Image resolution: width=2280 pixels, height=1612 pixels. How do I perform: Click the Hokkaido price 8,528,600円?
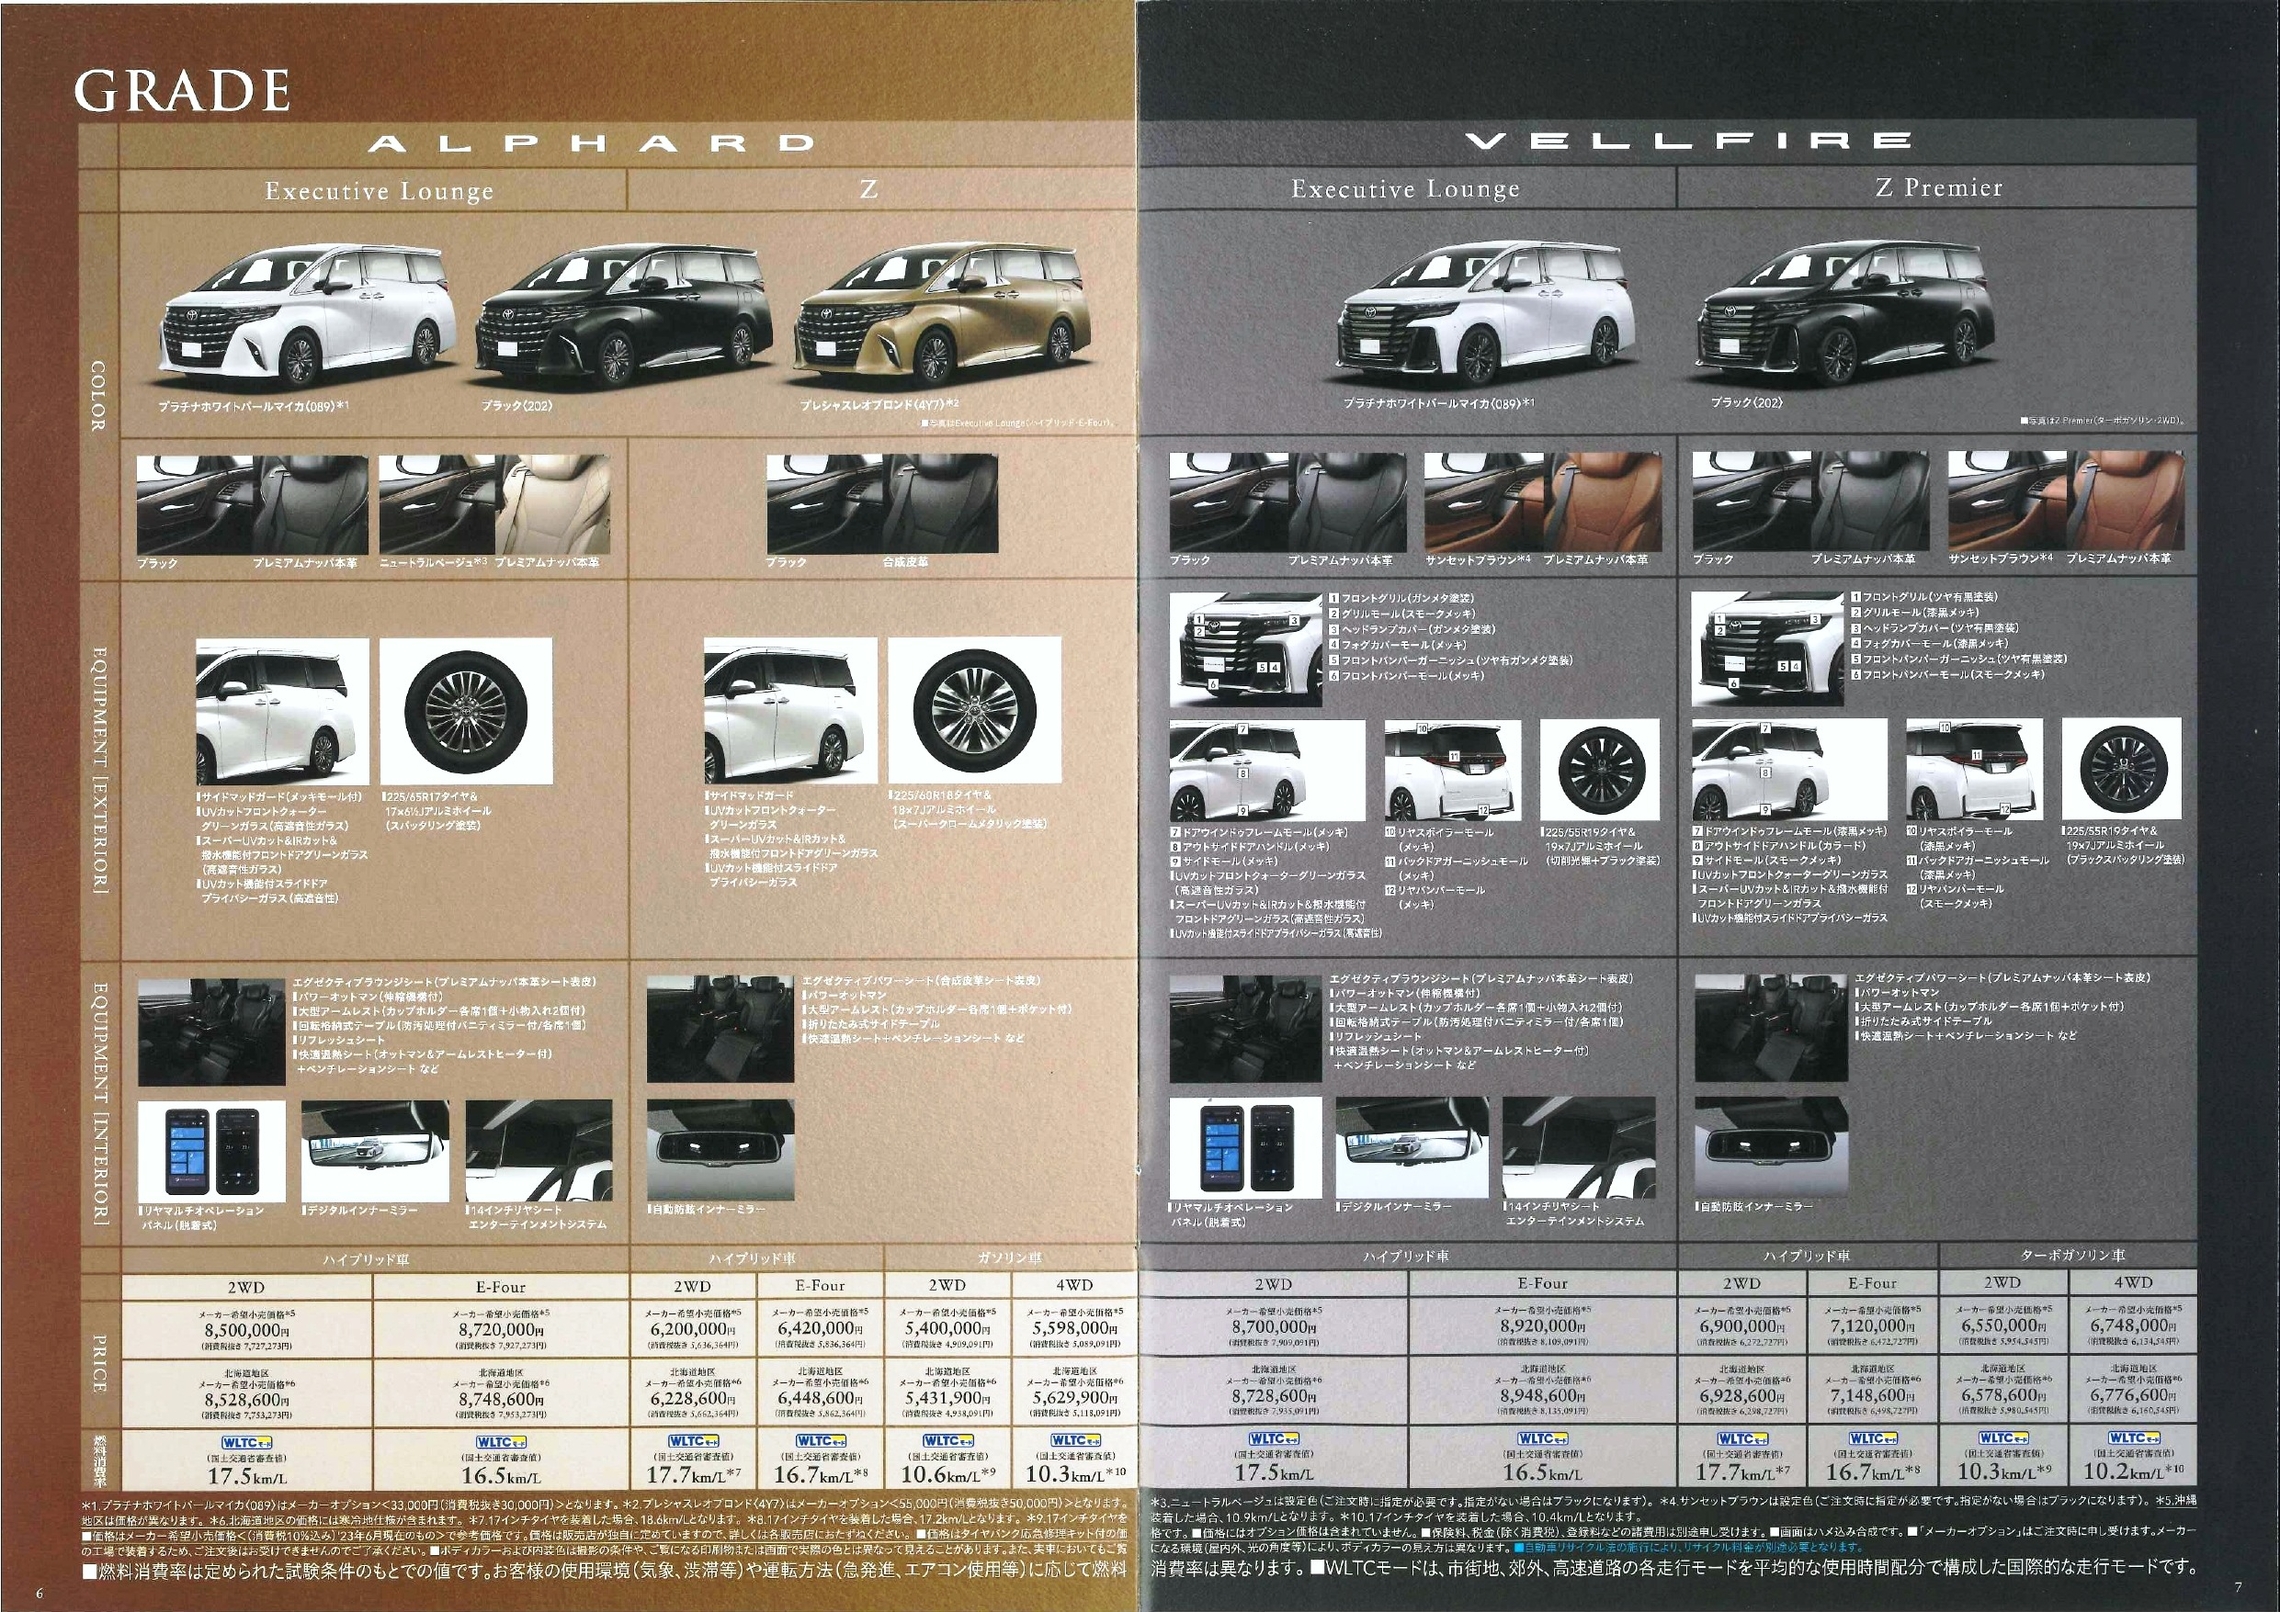coord(246,1402)
